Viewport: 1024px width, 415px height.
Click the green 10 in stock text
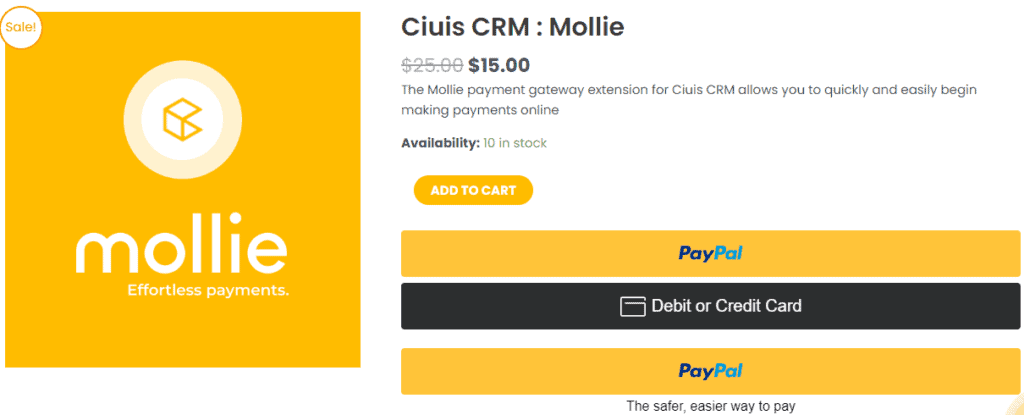coord(515,143)
